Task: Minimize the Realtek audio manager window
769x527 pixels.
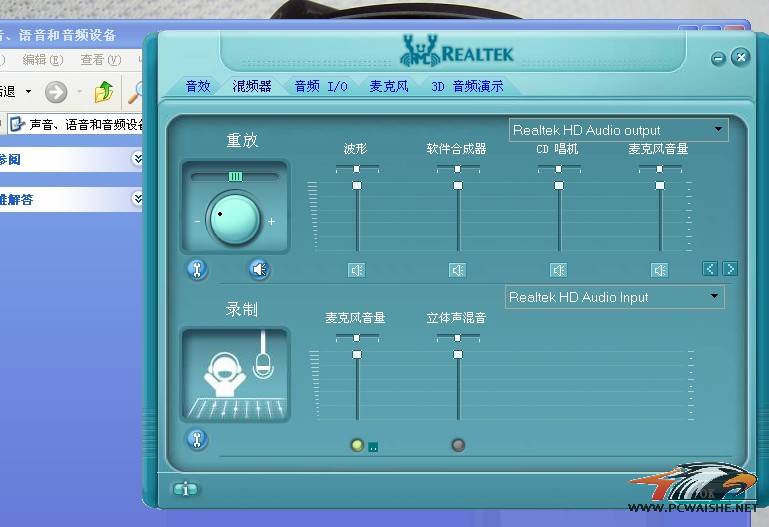Action: [x=718, y=59]
